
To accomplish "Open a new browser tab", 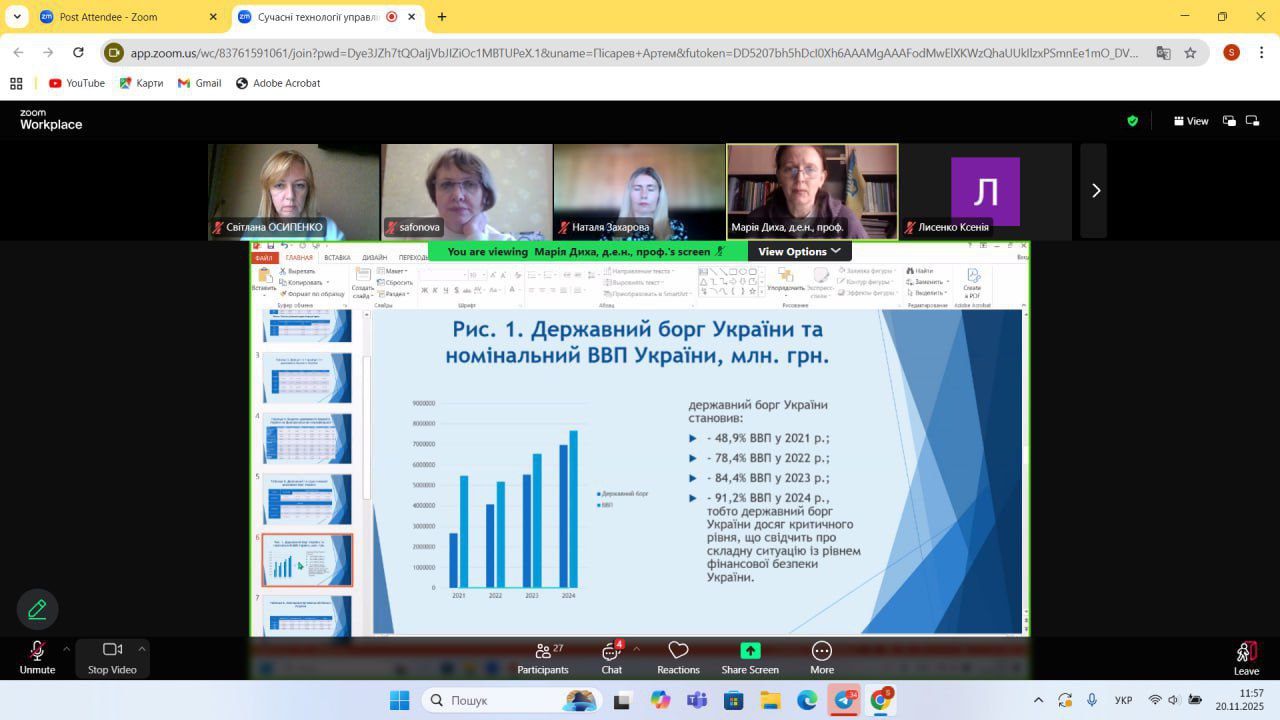I will pos(442,17).
